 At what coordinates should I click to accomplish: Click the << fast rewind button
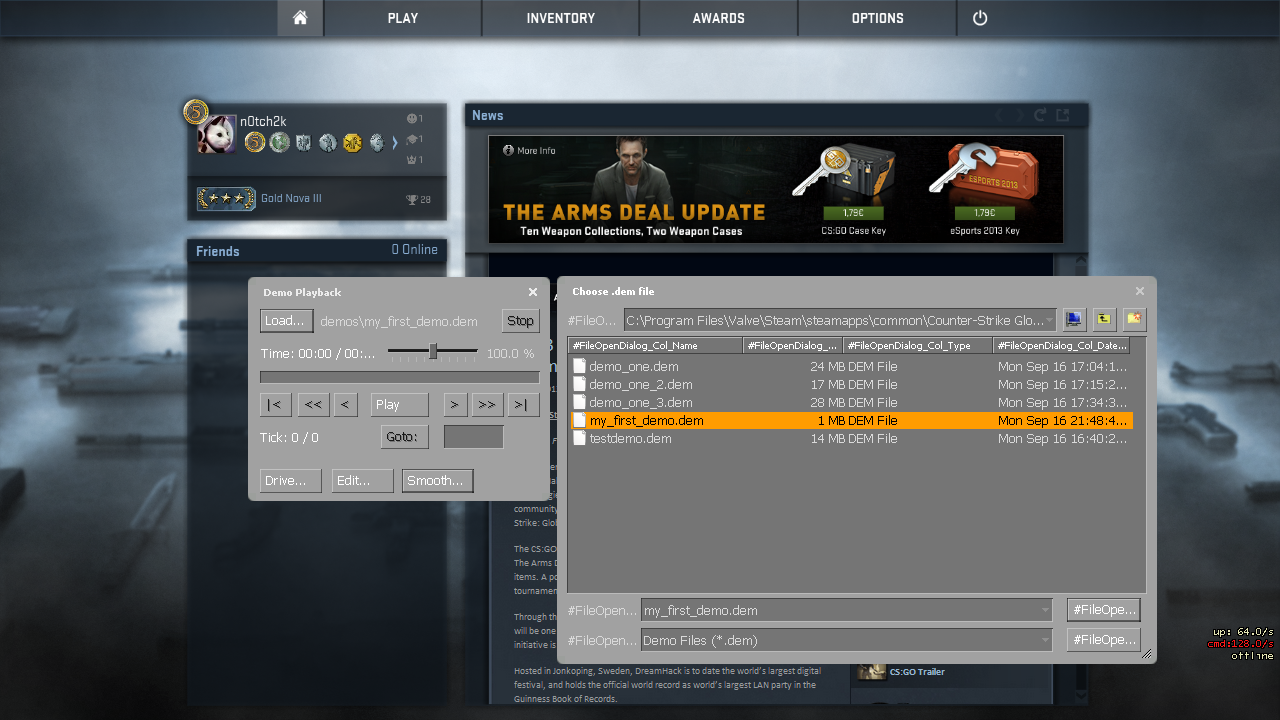(313, 405)
